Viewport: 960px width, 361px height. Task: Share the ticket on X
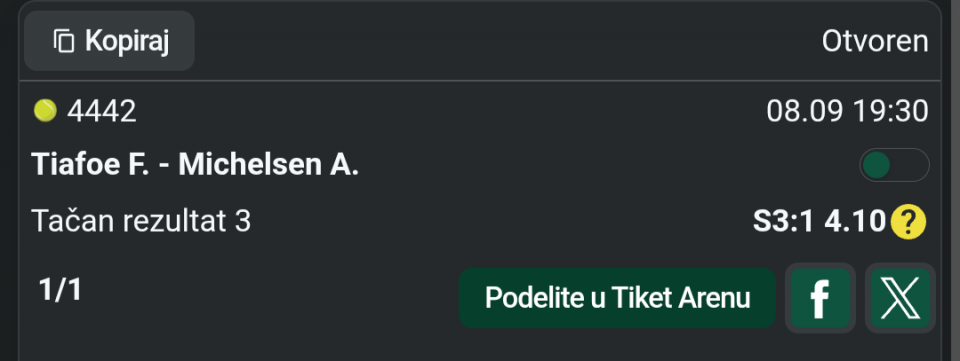click(x=900, y=298)
